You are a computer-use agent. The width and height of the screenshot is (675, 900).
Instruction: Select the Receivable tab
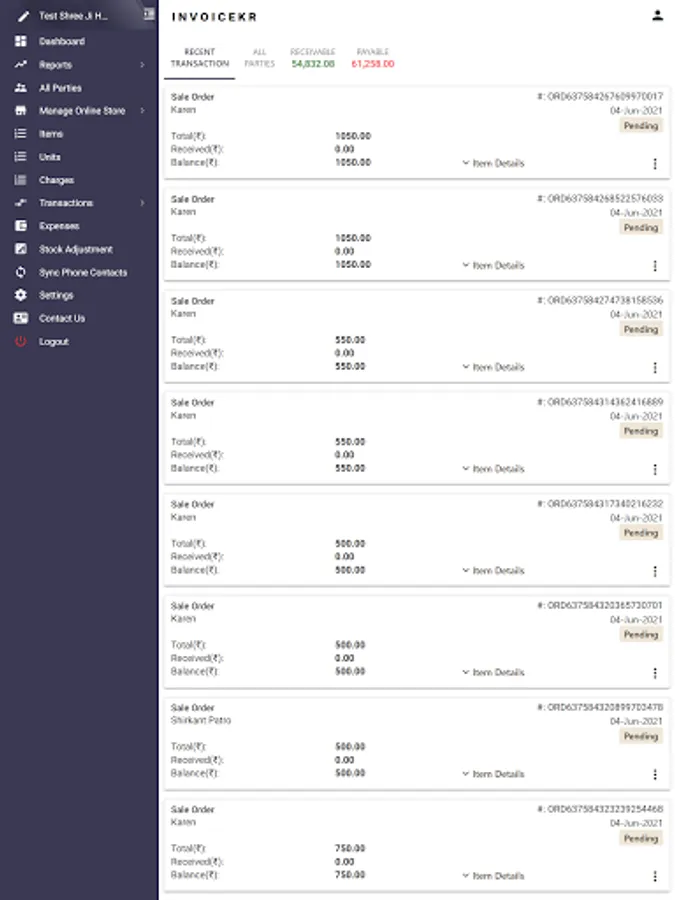(313, 58)
